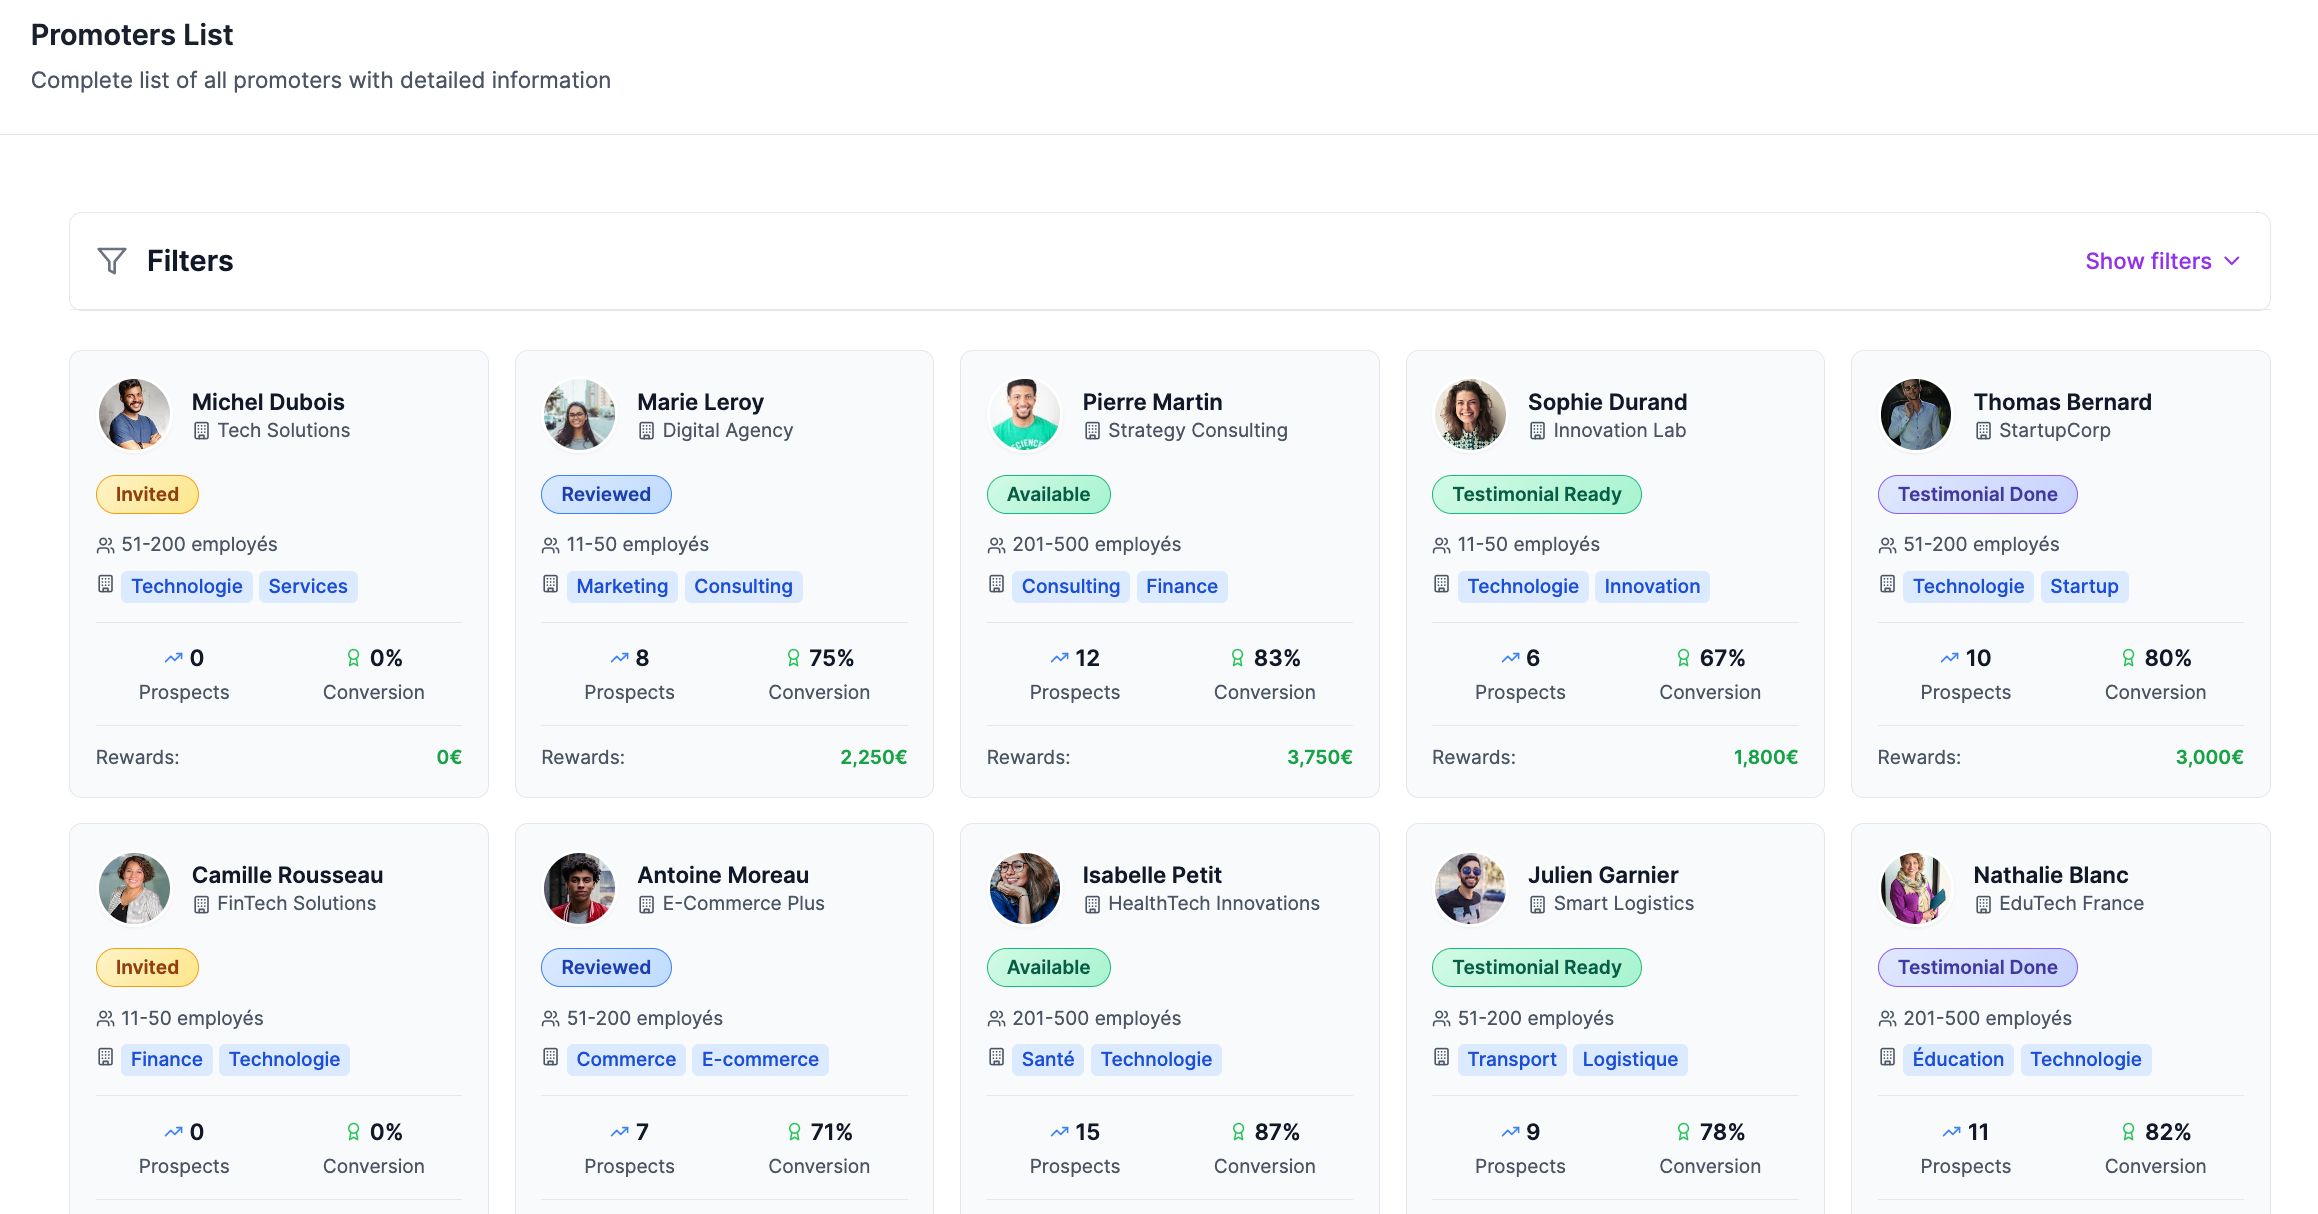Click the building icon next to Tech Solutions
The height and width of the screenshot is (1214, 2318).
pos(201,431)
